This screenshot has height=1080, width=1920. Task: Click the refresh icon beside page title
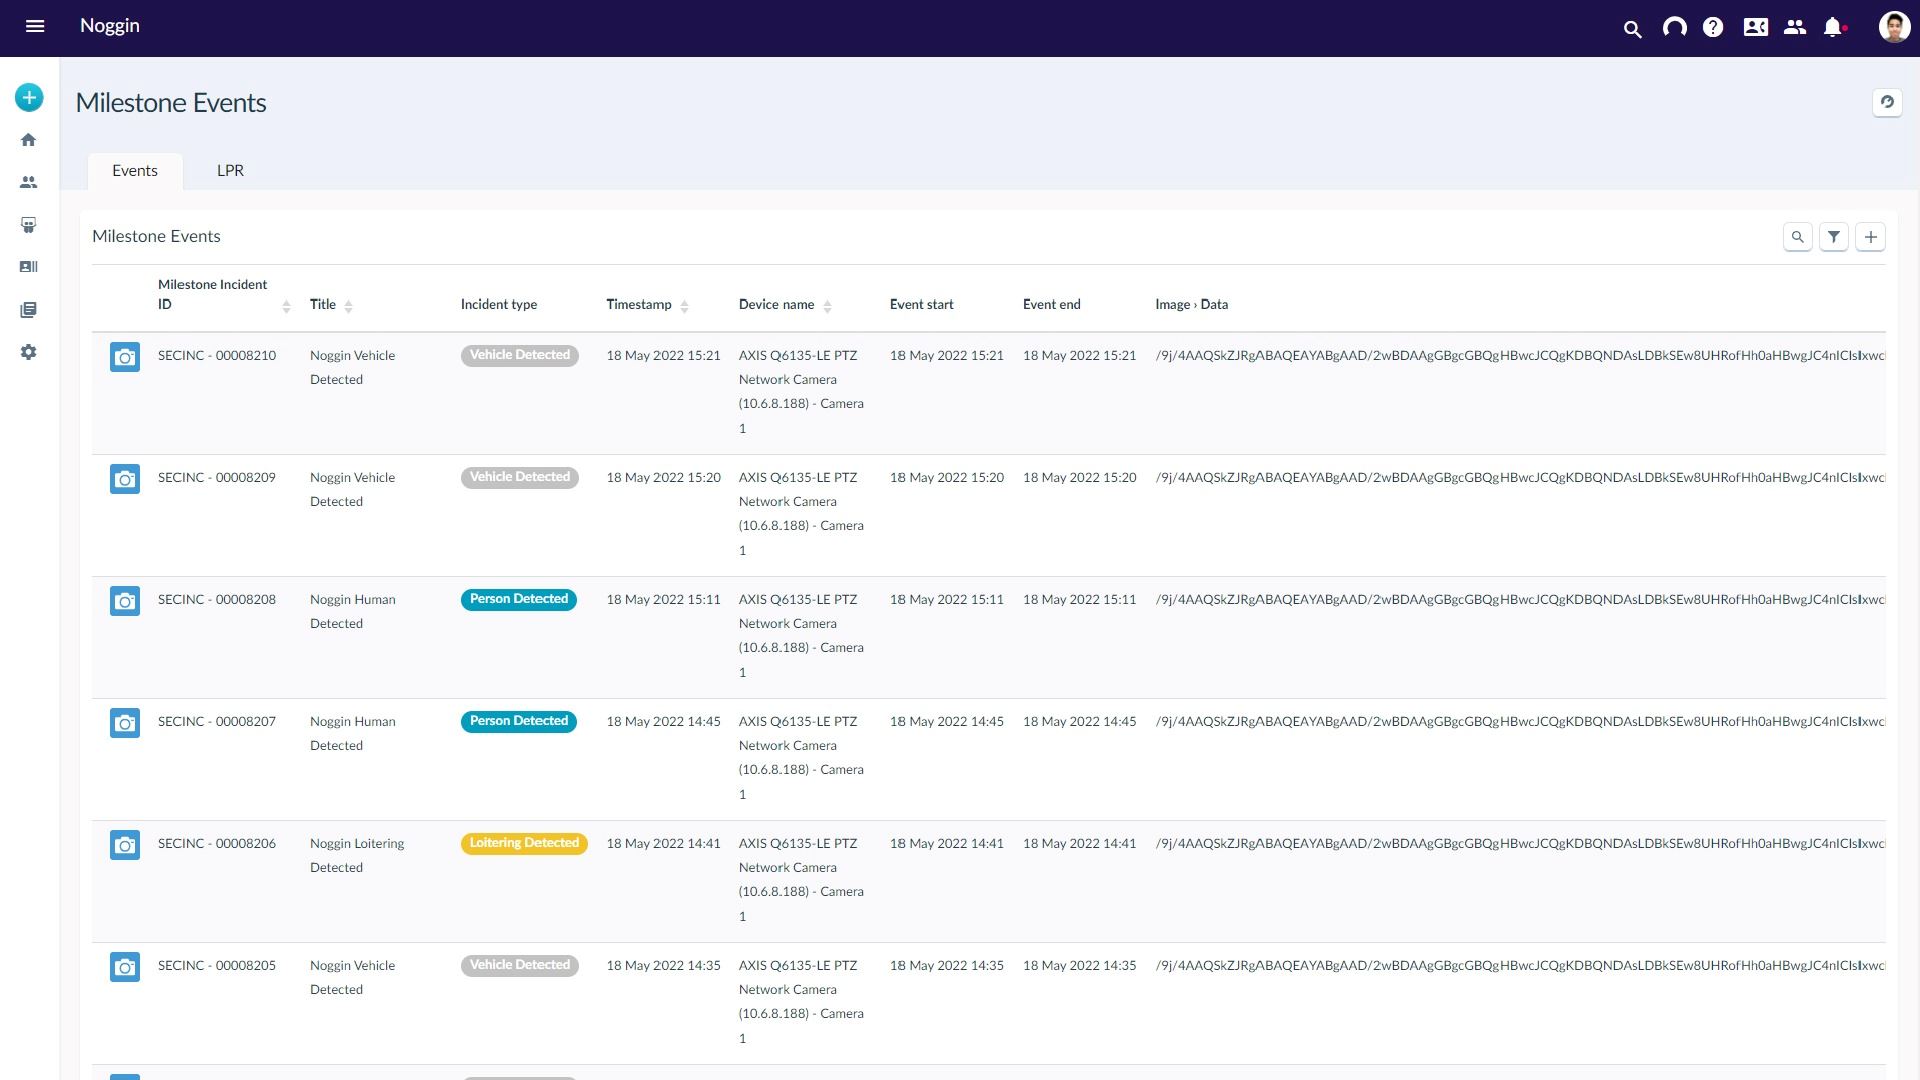point(1887,102)
